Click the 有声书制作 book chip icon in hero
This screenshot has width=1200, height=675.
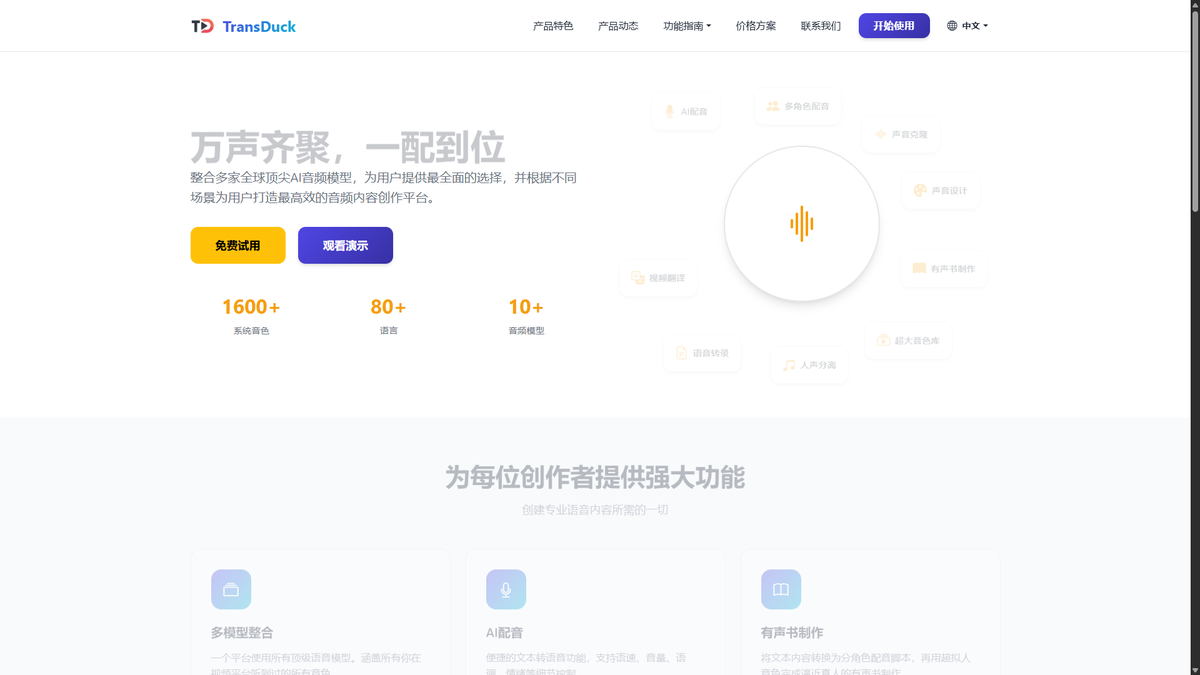pyautogui.click(x=919, y=268)
